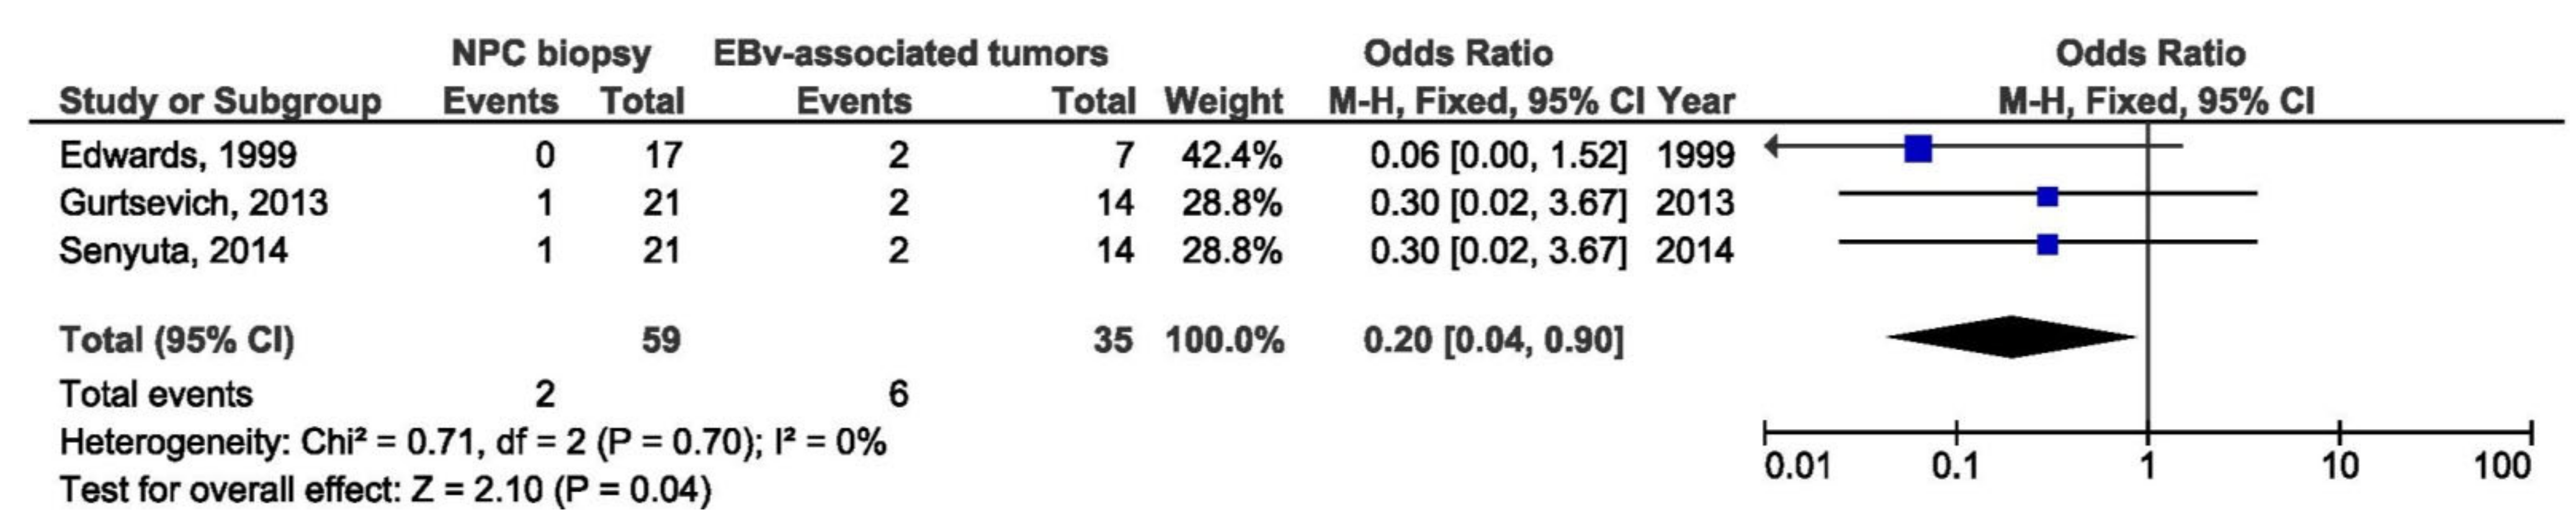Click the blue square in Senyuta, 2014 row
The height and width of the screenshot is (529, 2576).
2047,244
